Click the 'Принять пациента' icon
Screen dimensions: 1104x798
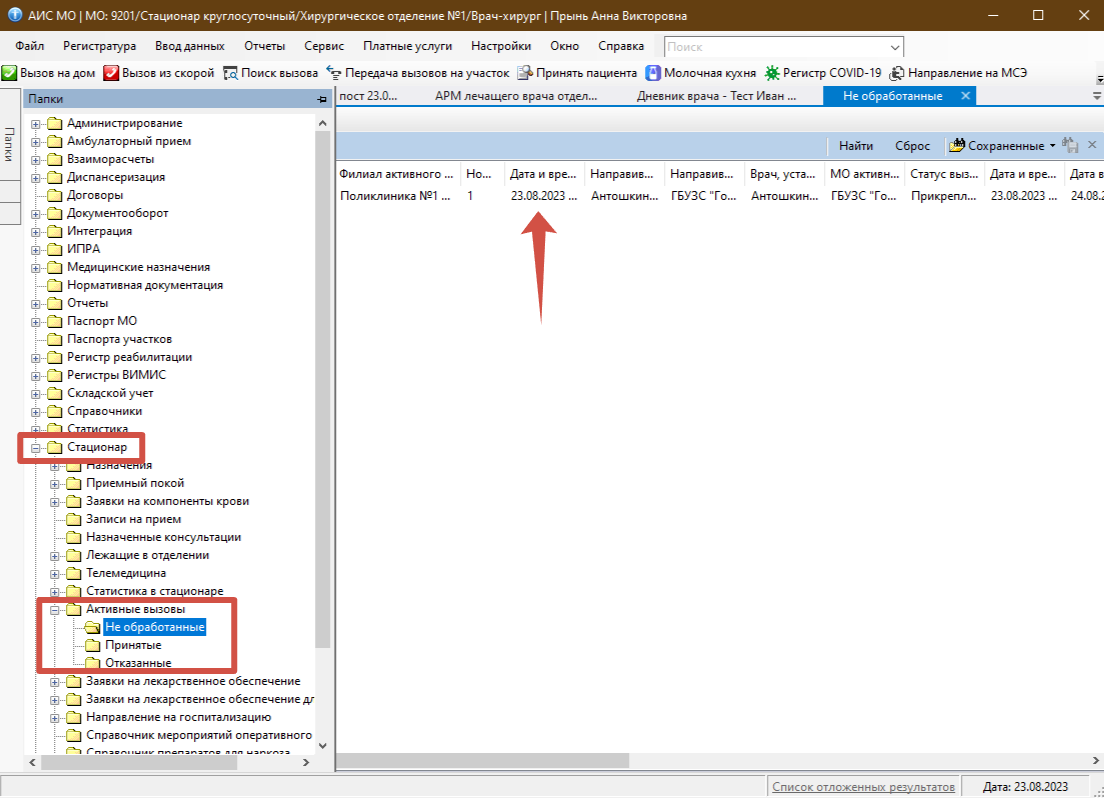point(525,73)
